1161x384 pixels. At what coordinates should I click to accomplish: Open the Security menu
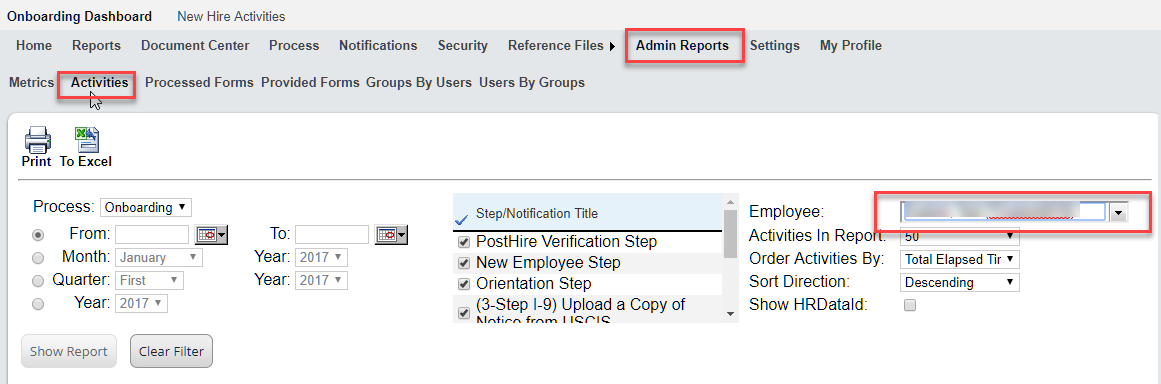[x=463, y=46]
